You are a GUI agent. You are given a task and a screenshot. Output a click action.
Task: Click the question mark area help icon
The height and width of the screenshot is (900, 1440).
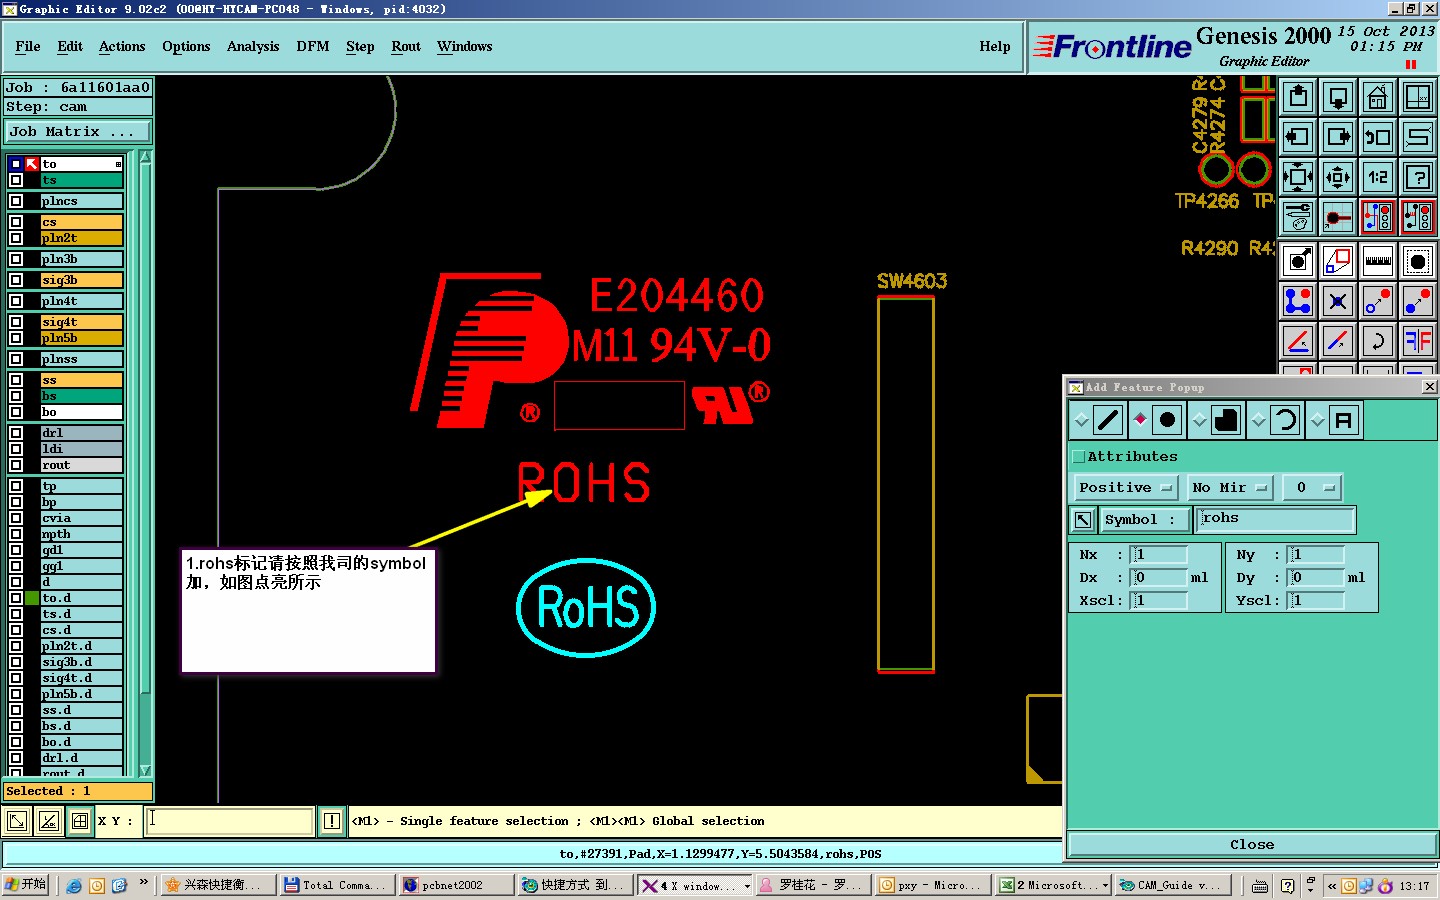point(1418,177)
